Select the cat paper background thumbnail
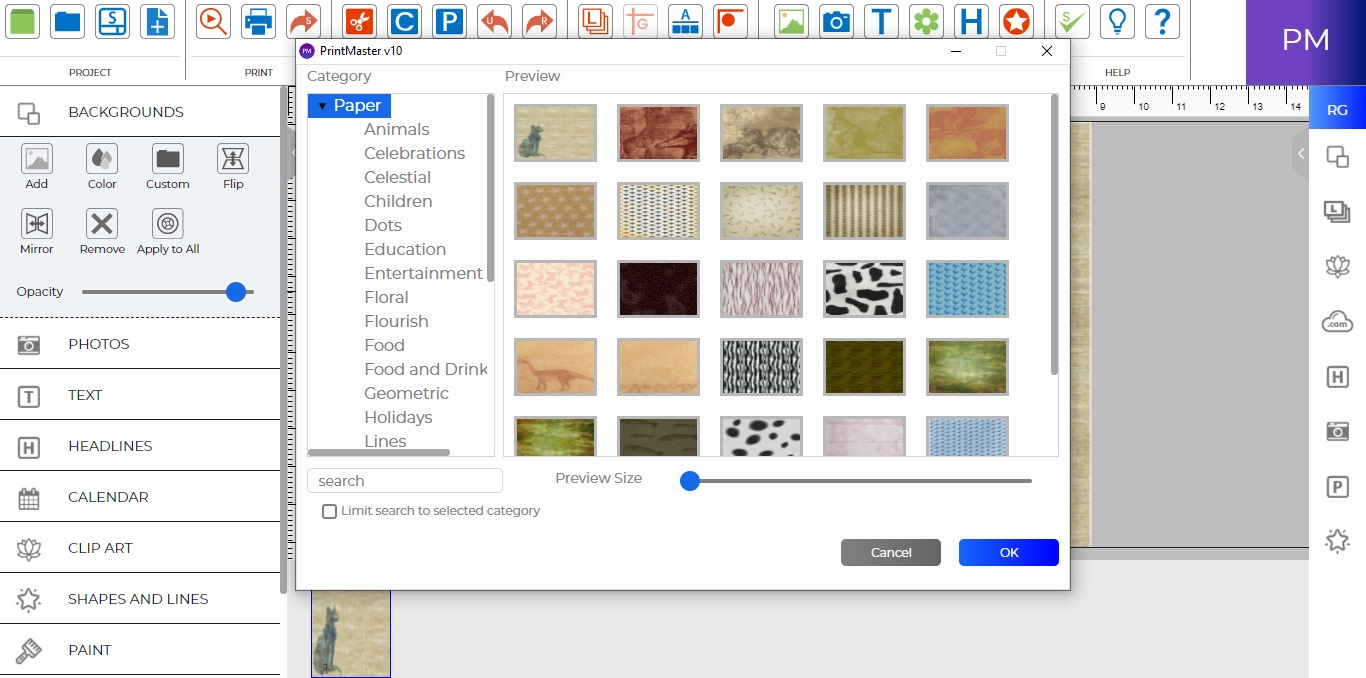Image resolution: width=1366 pixels, height=678 pixels. tap(555, 133)
